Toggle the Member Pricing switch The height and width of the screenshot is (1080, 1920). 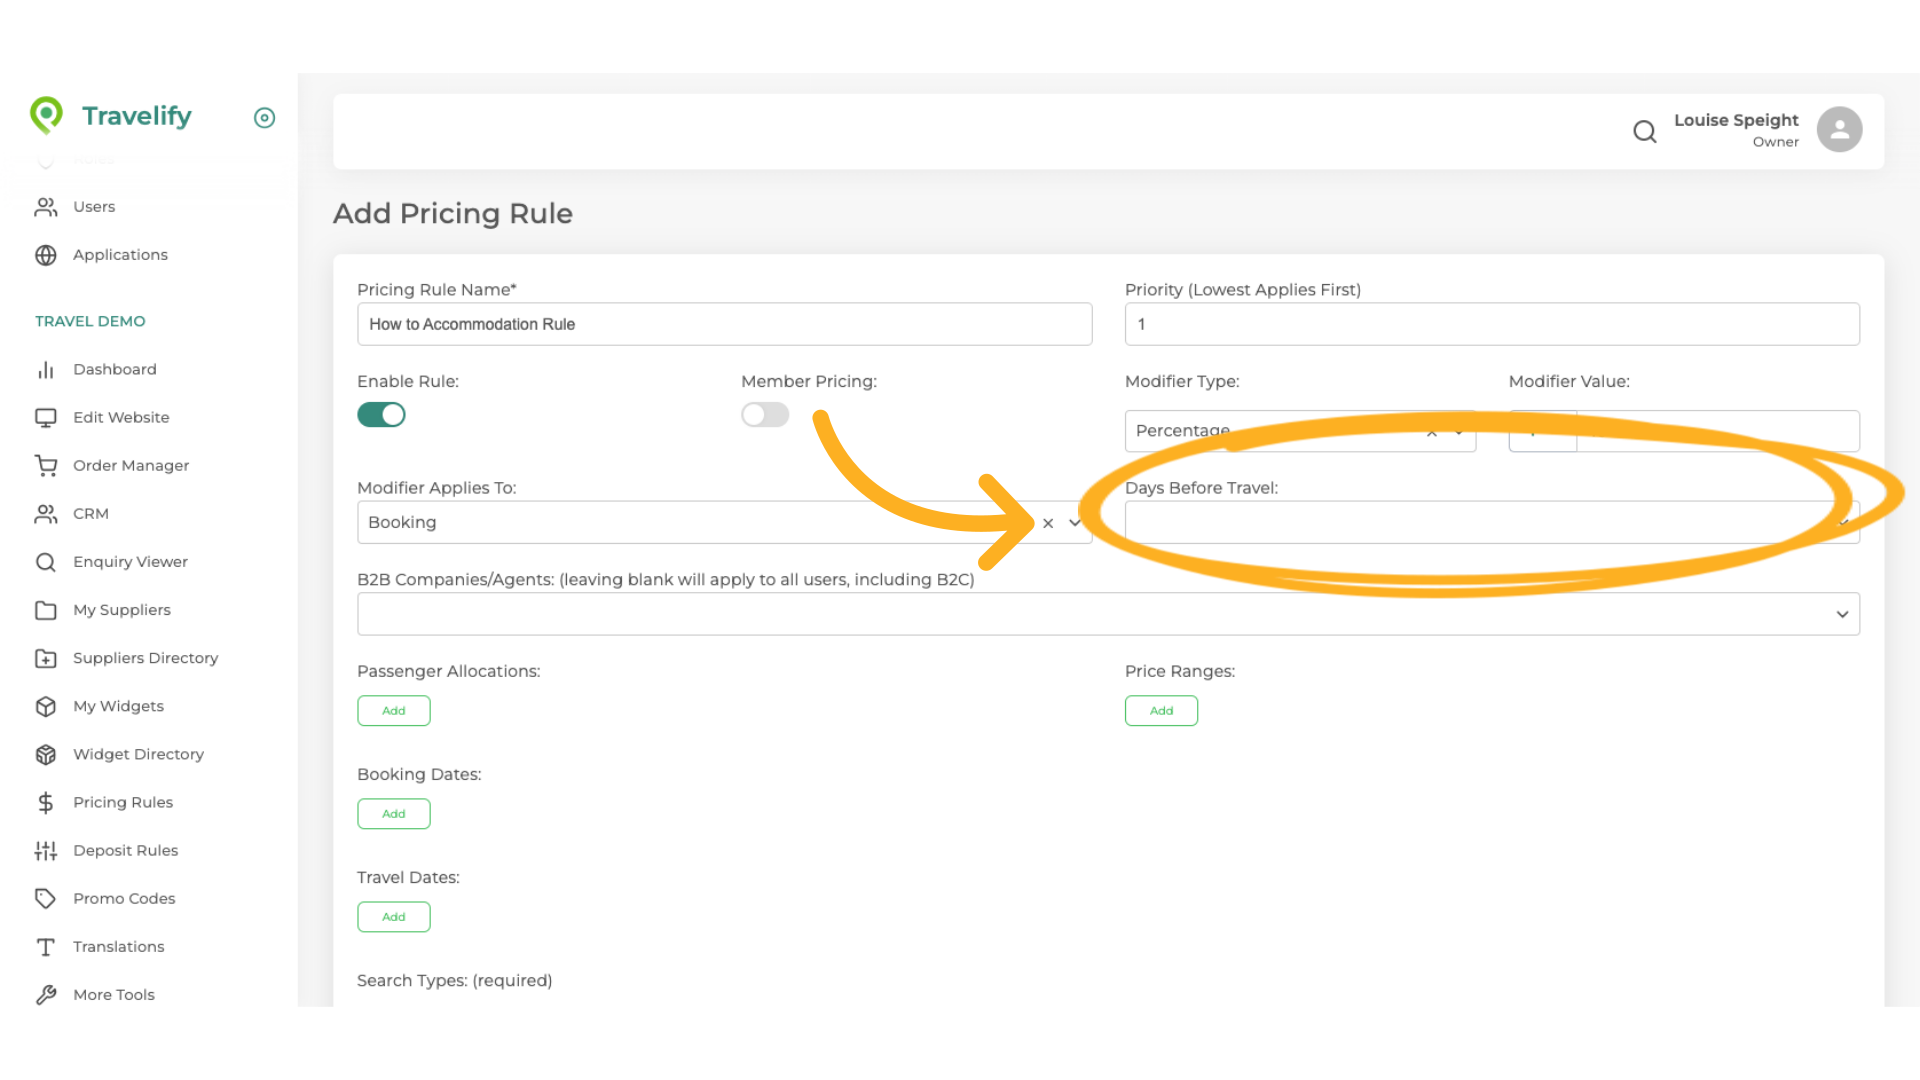pyautogui.click(x=765, y=415)
